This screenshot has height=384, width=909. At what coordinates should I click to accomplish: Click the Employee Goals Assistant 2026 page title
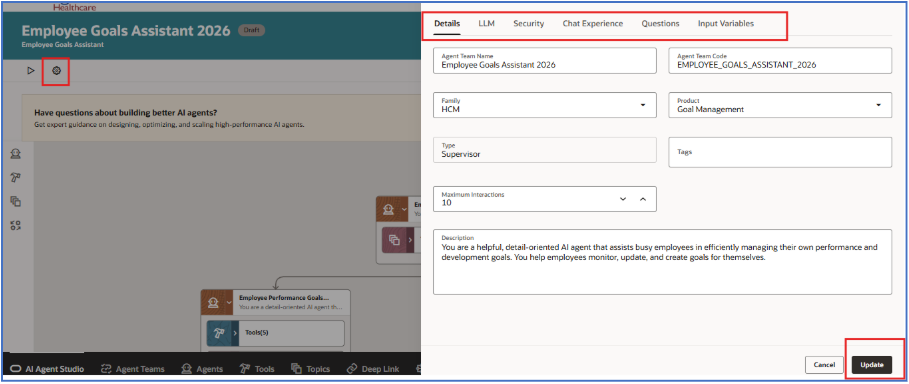[126, 31]
